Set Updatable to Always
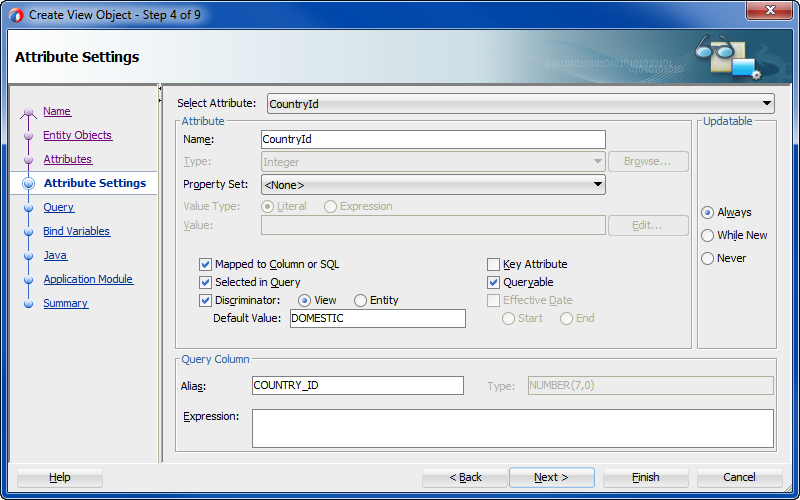The image size is (800, 500). (707, 212)
